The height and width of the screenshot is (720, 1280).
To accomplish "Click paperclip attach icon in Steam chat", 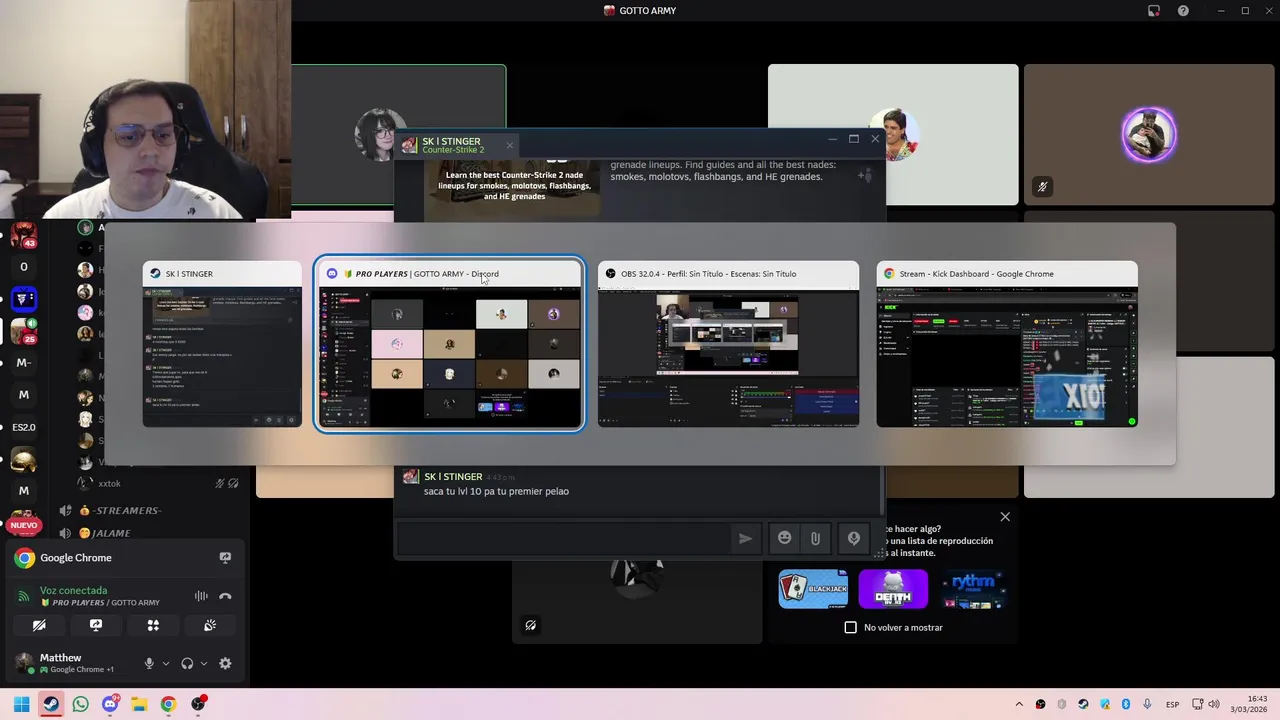I will click(x=816, y=538).
